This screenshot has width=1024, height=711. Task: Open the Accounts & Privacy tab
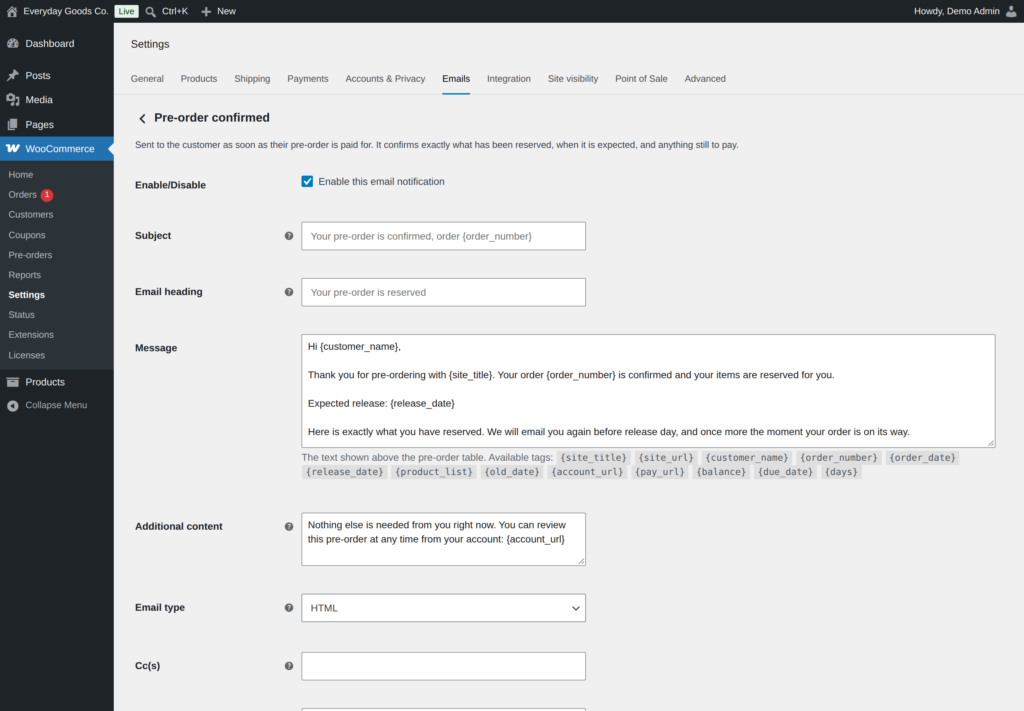tap(385, 78)
